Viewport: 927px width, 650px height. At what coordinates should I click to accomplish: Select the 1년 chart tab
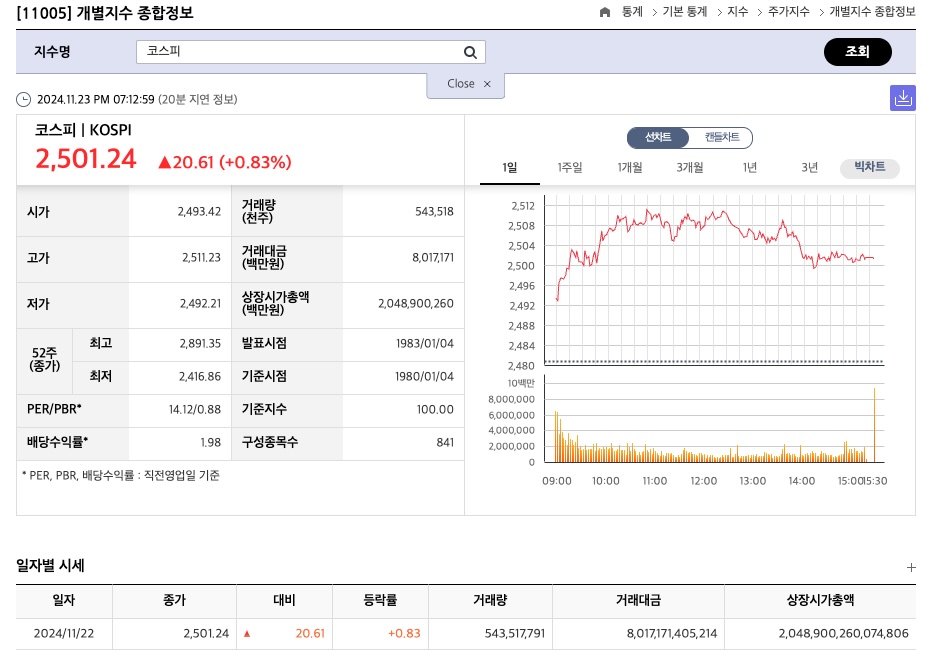coord(750,167)
